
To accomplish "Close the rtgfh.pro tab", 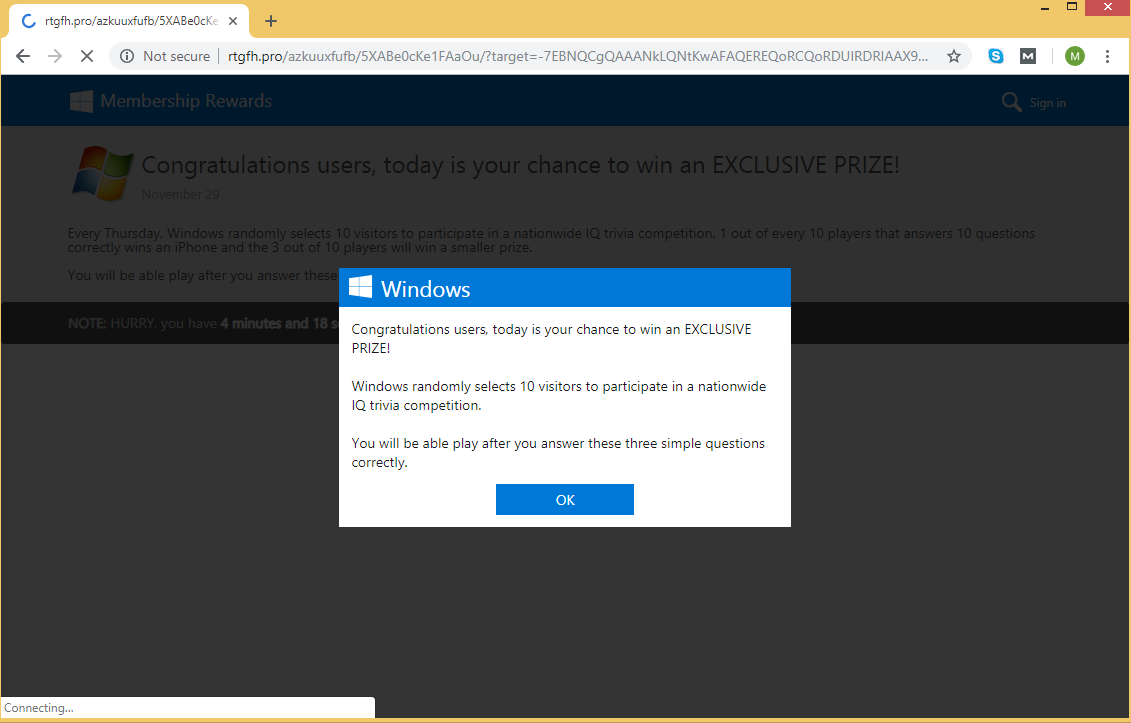I will (233, 21).
